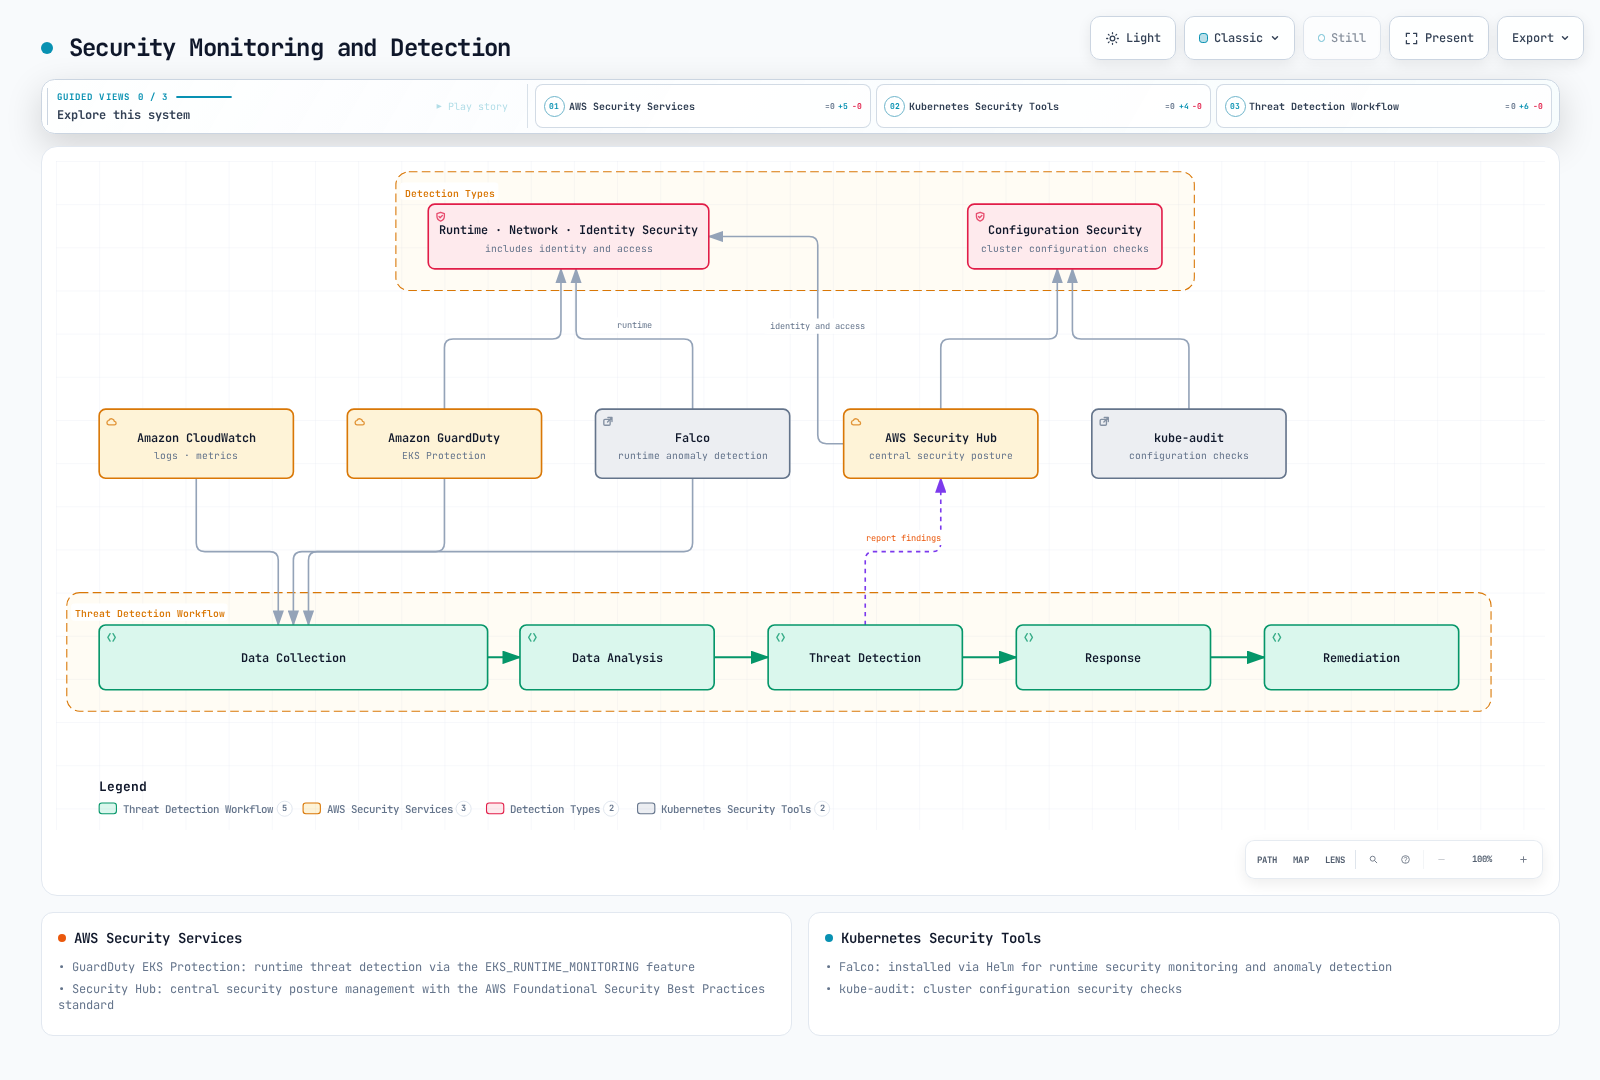Open the Export dropdown menu
The image size is (1600, 1080).
tap(1540, 38)
